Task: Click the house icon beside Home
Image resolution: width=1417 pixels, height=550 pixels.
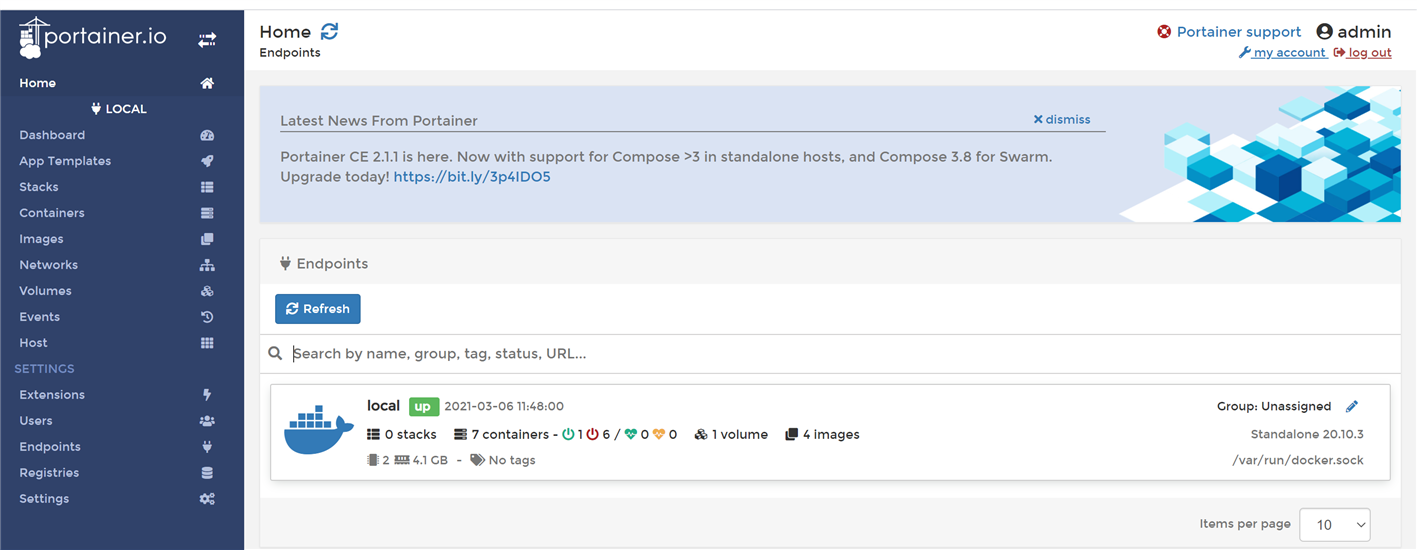Action: [207, 83]
